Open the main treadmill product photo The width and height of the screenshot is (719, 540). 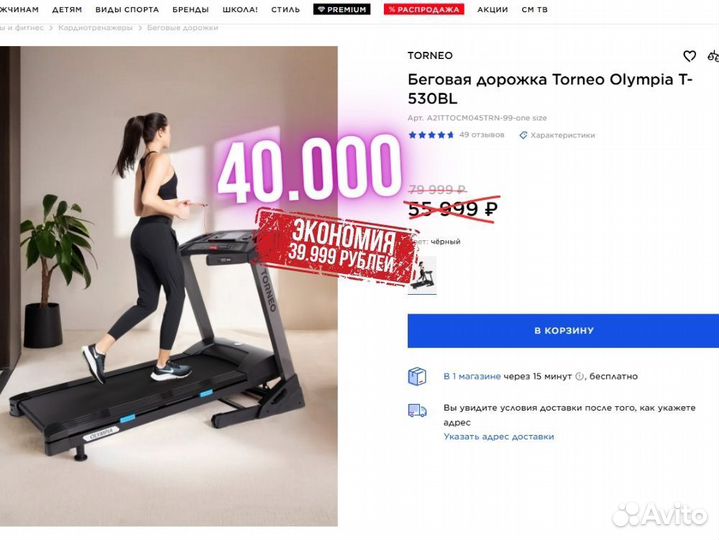pos(169,286)
